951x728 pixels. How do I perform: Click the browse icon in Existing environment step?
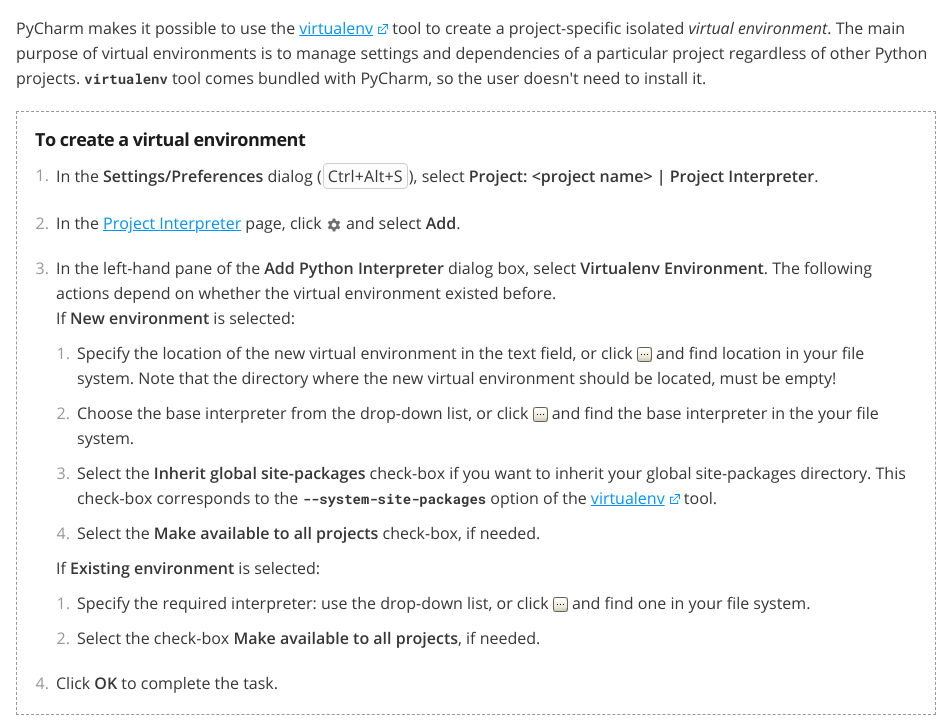(x=560, y=604)
